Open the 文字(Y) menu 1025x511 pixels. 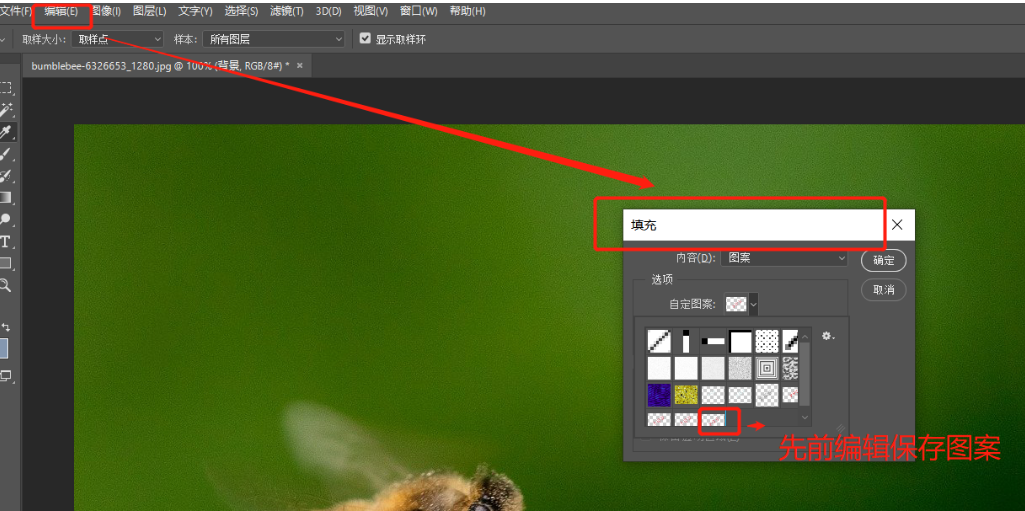pyautogui.click(x=195, y=11)
